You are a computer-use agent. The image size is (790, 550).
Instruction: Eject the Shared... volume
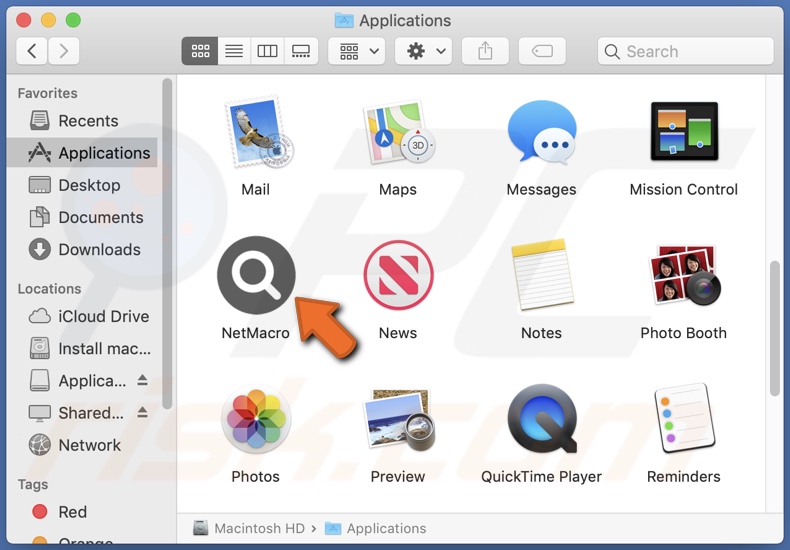pyautogui.click(x=143, y=412)
